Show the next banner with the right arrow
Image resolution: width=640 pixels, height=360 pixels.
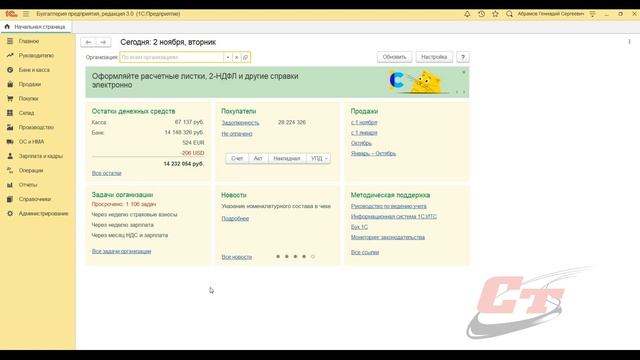pos(464,92)
